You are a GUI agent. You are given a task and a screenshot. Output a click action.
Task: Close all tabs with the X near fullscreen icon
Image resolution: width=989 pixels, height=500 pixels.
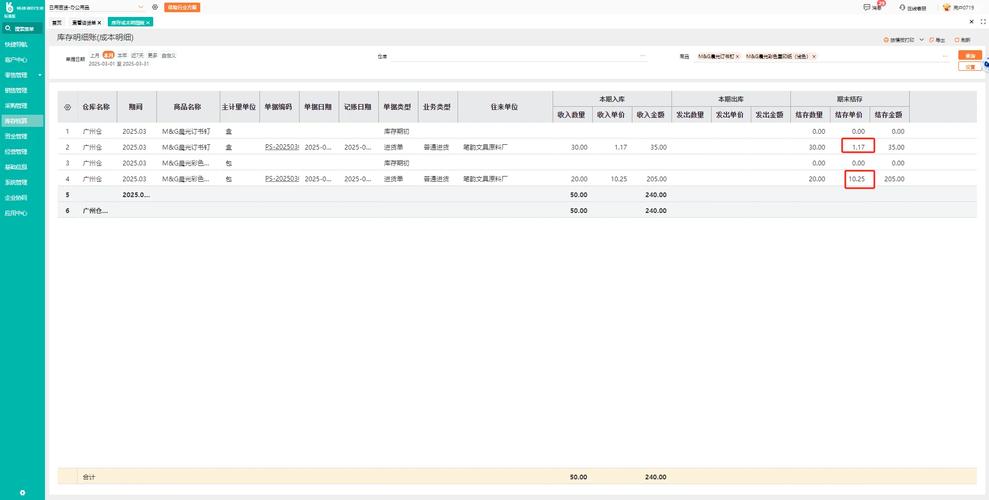(x=971, y=22)
